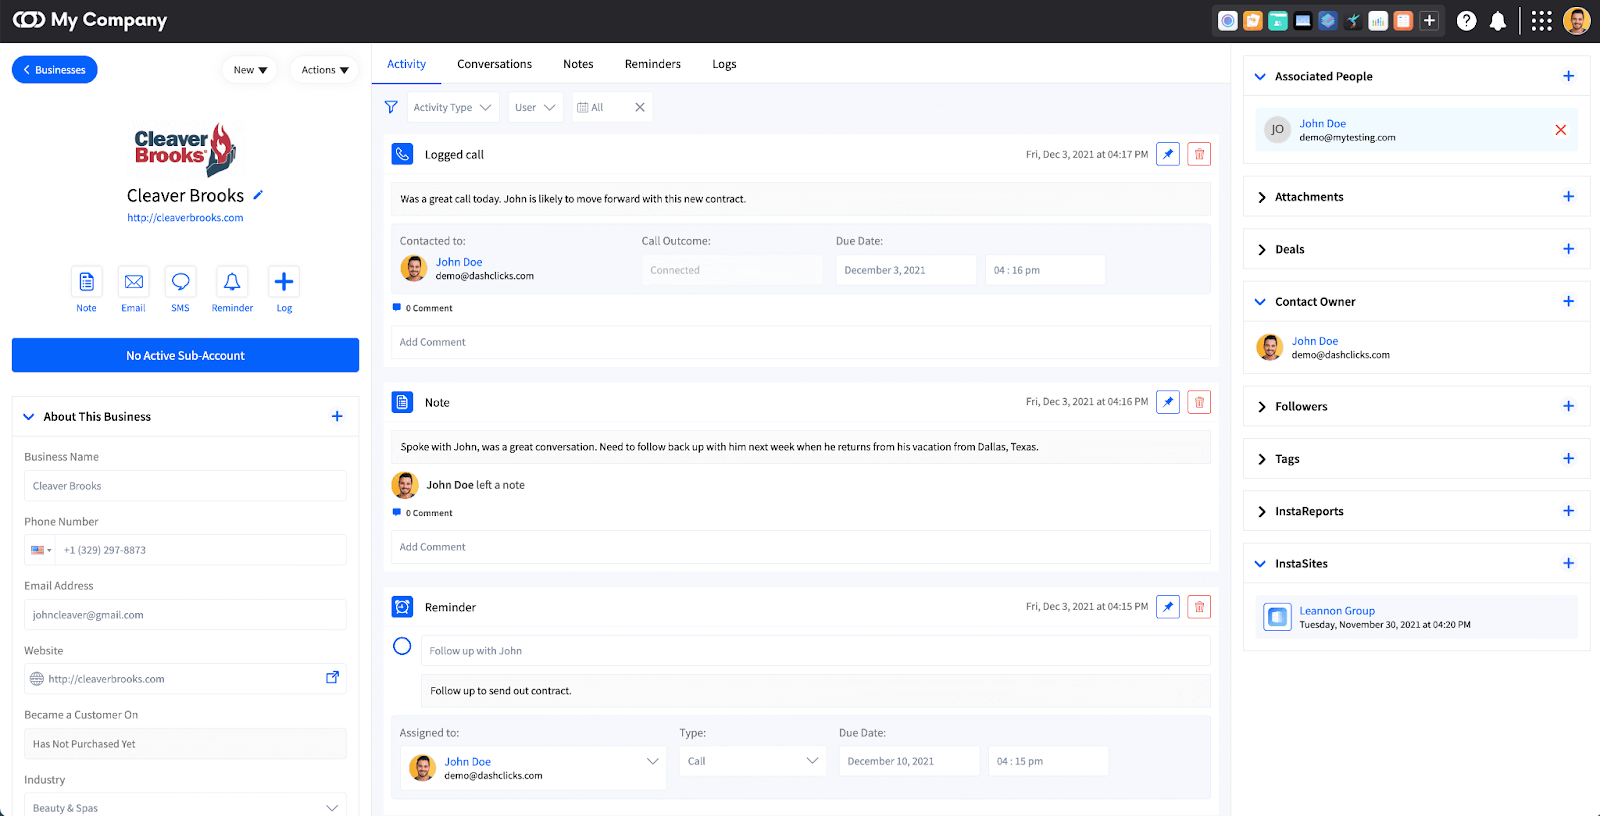
Task: Open the New dropdown menu
Action: tap(250, 70)
